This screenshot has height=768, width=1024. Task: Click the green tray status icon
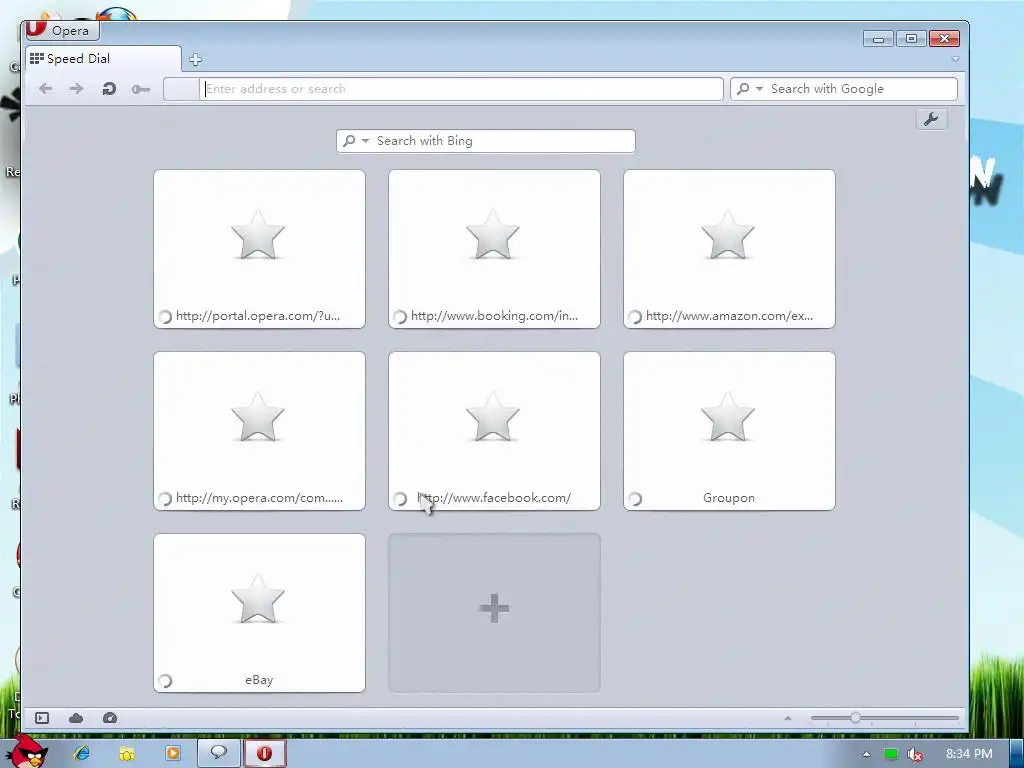[890, 754]
